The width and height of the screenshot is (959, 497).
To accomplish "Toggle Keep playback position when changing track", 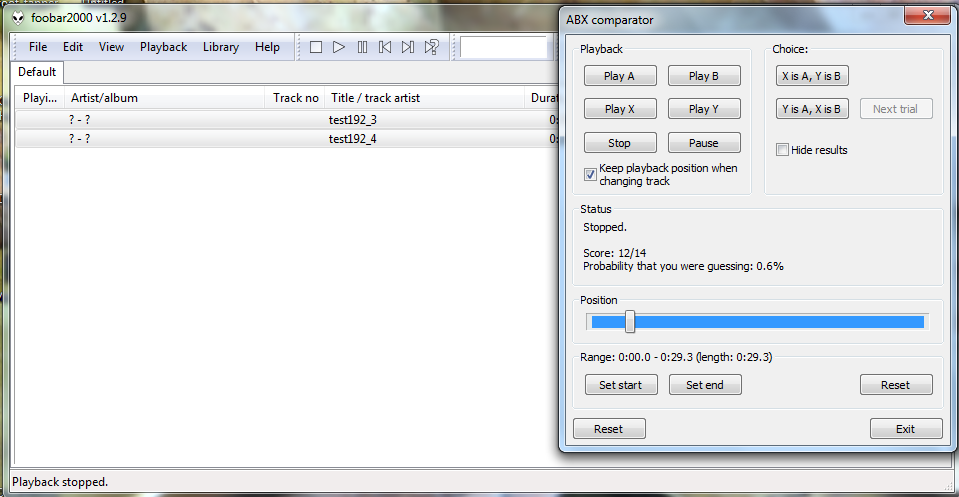I will 590,175.
